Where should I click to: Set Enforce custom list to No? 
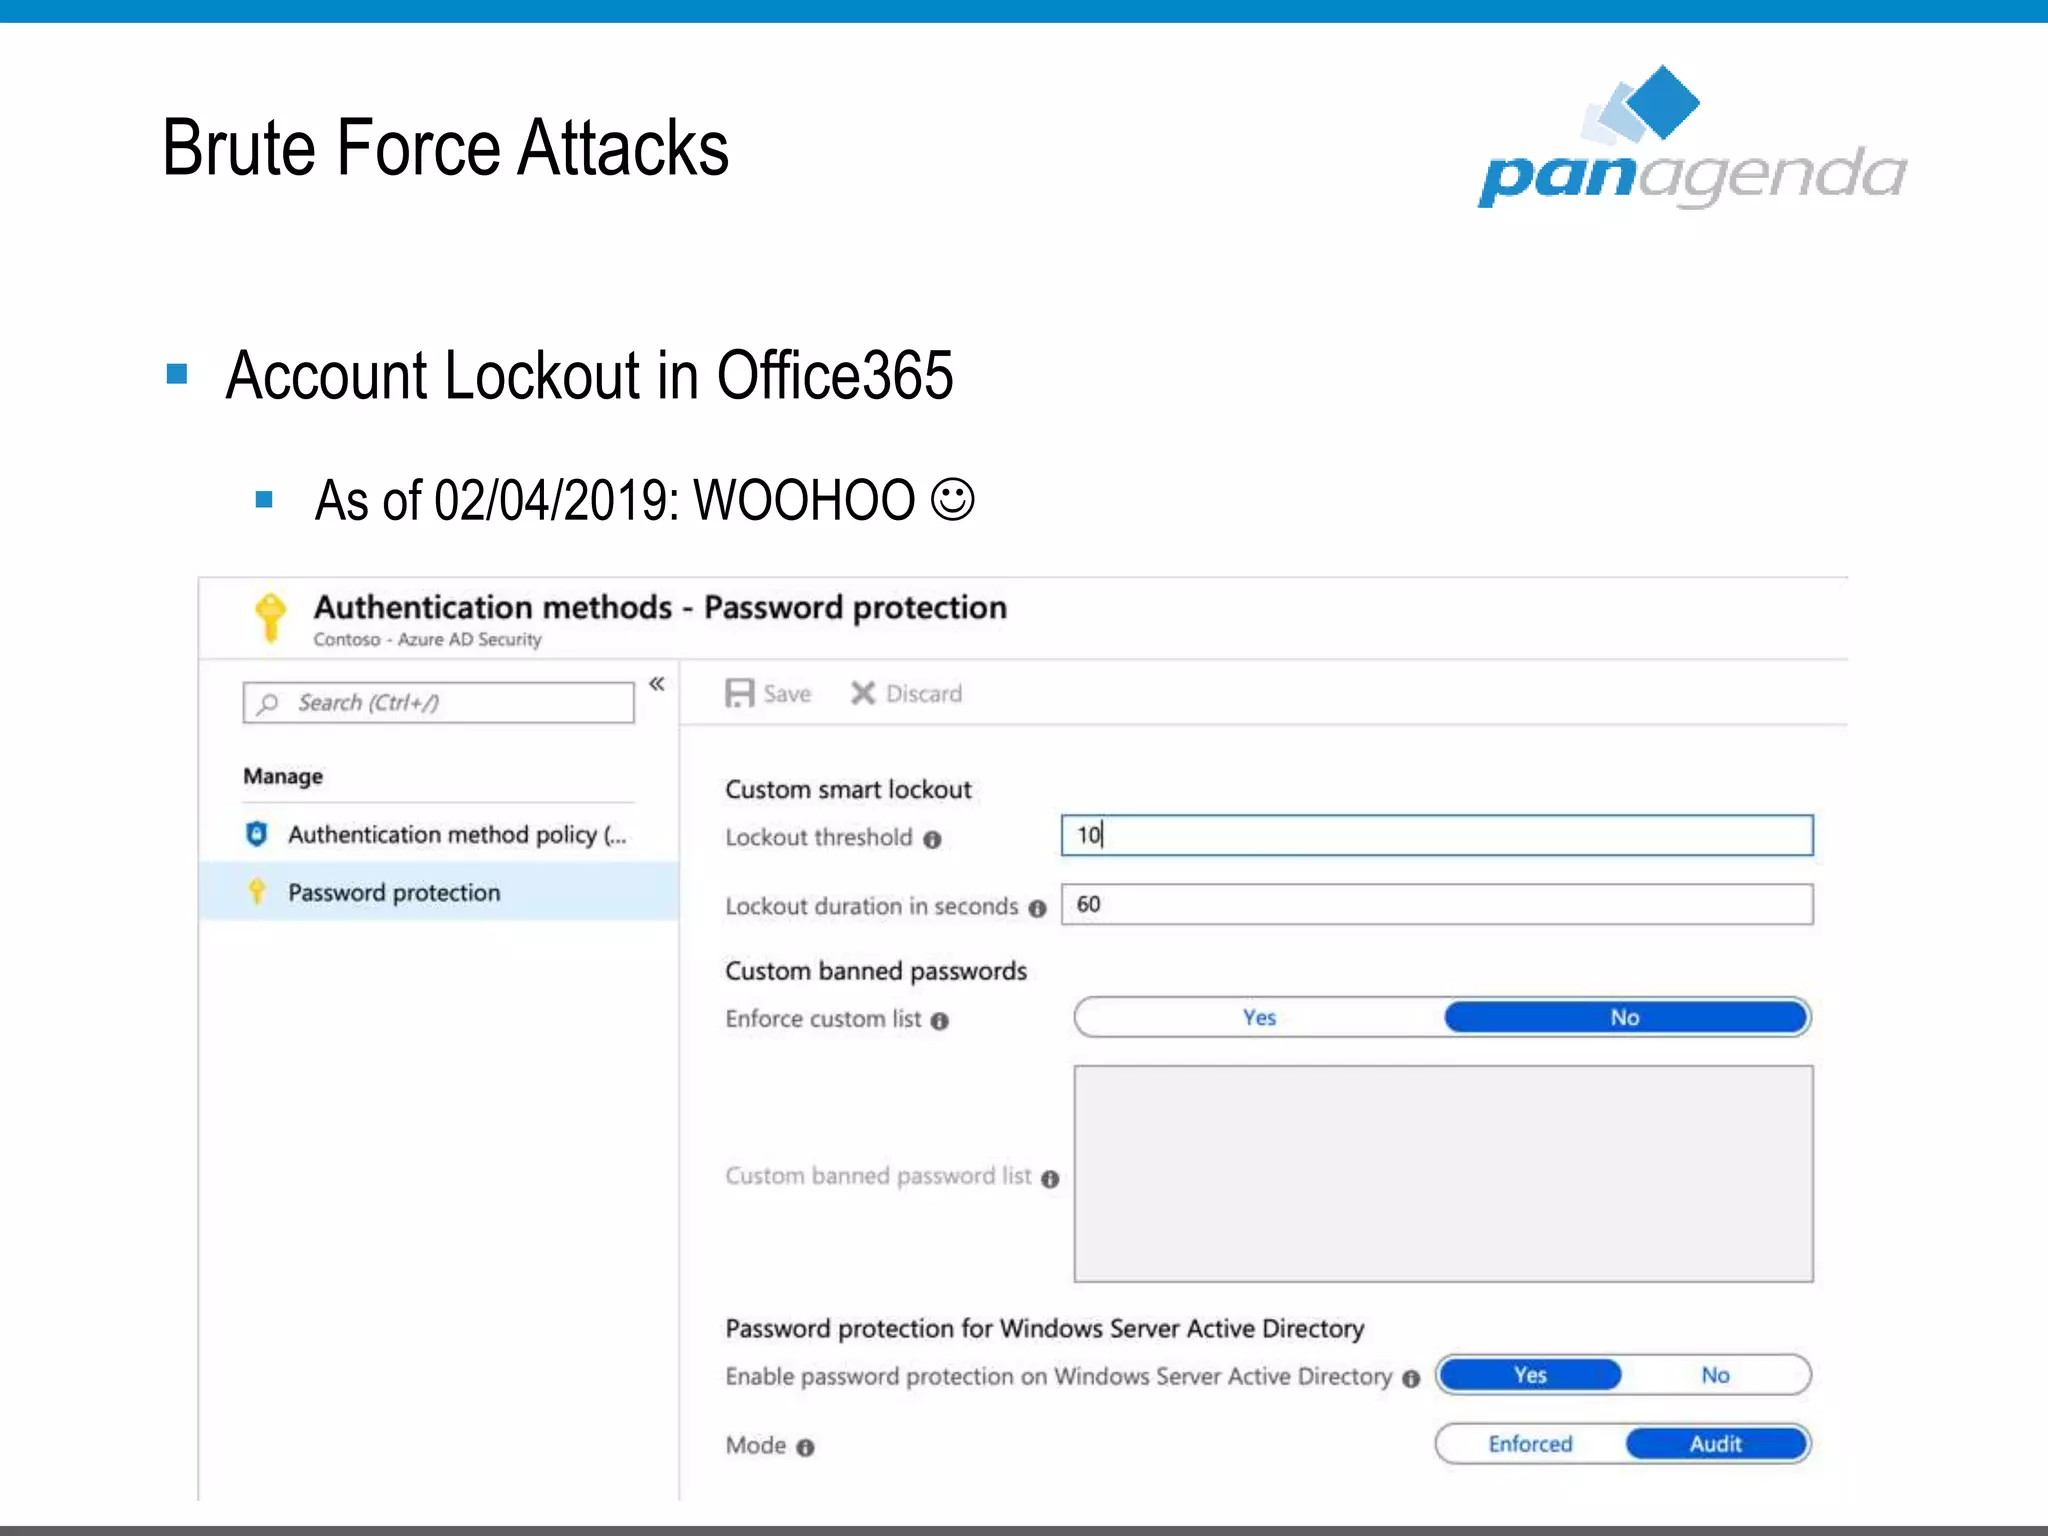pos(1626,1017)
